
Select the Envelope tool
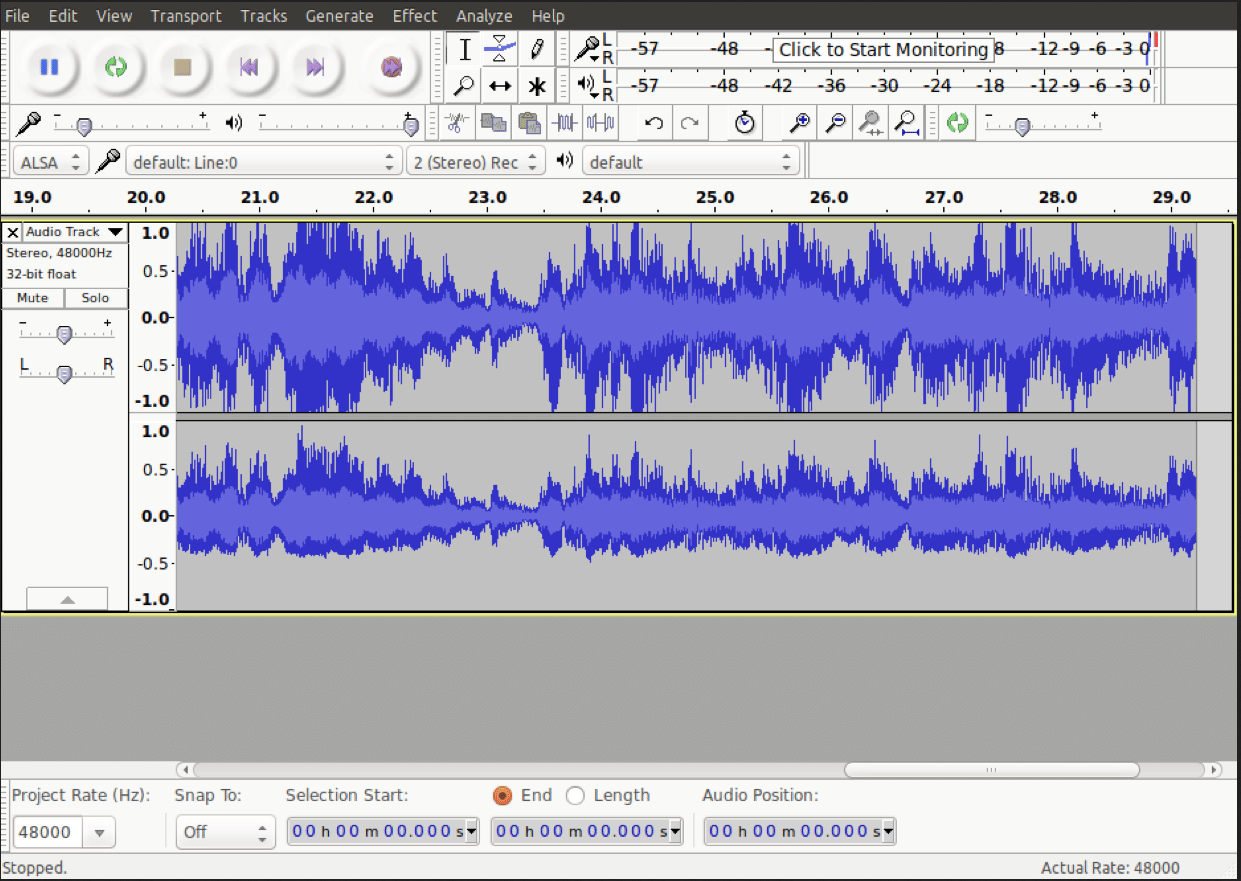click(499, 49)
